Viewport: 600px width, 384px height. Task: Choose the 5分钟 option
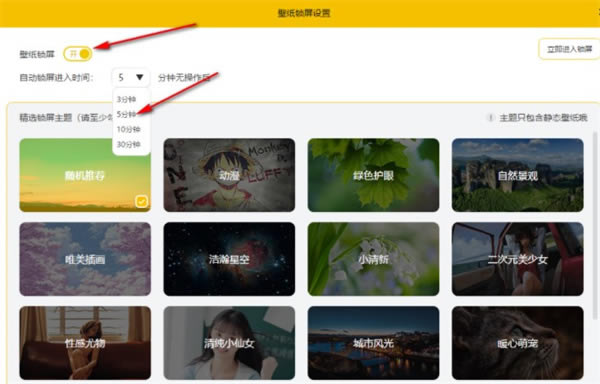(x=126, y=114)
